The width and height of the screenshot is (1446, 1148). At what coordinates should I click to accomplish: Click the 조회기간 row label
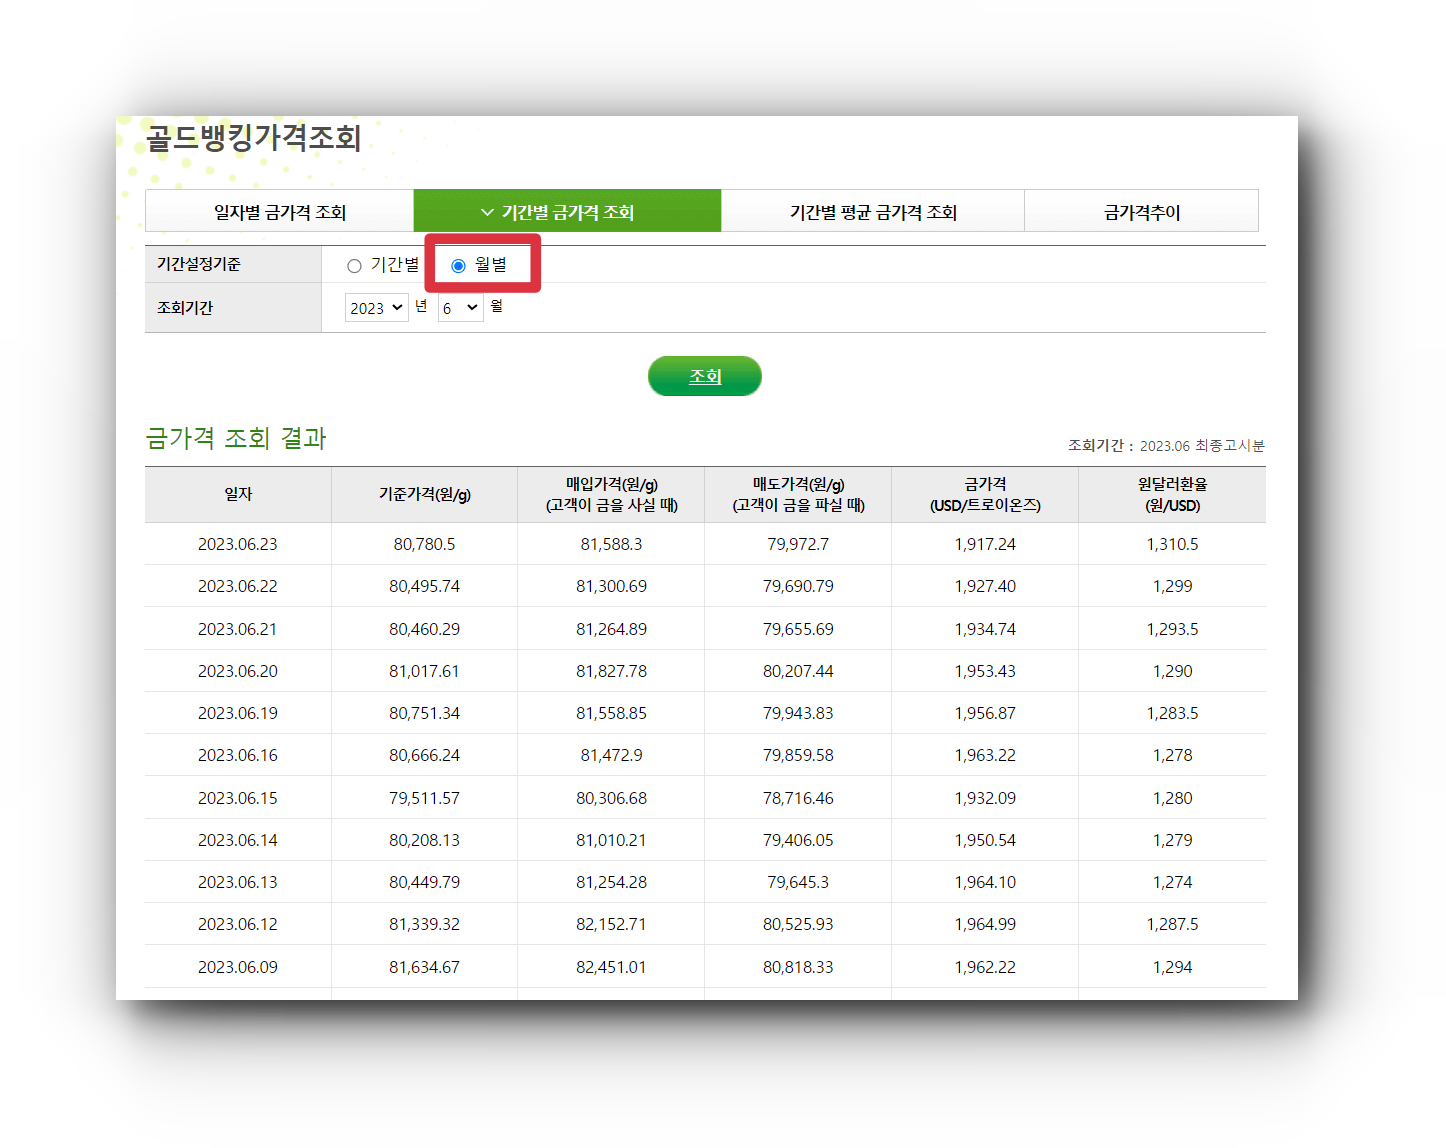pos(185,308)
